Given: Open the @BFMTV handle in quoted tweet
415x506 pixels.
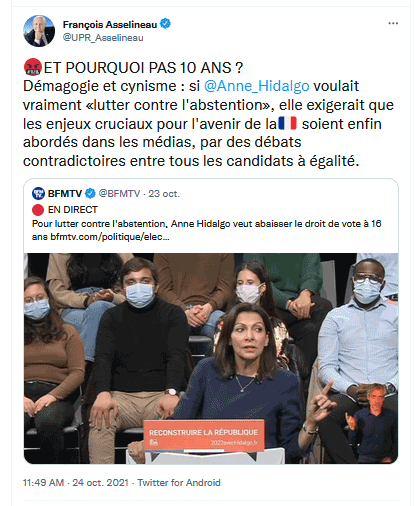Looking at the screenshot, I should pos(119,194).
